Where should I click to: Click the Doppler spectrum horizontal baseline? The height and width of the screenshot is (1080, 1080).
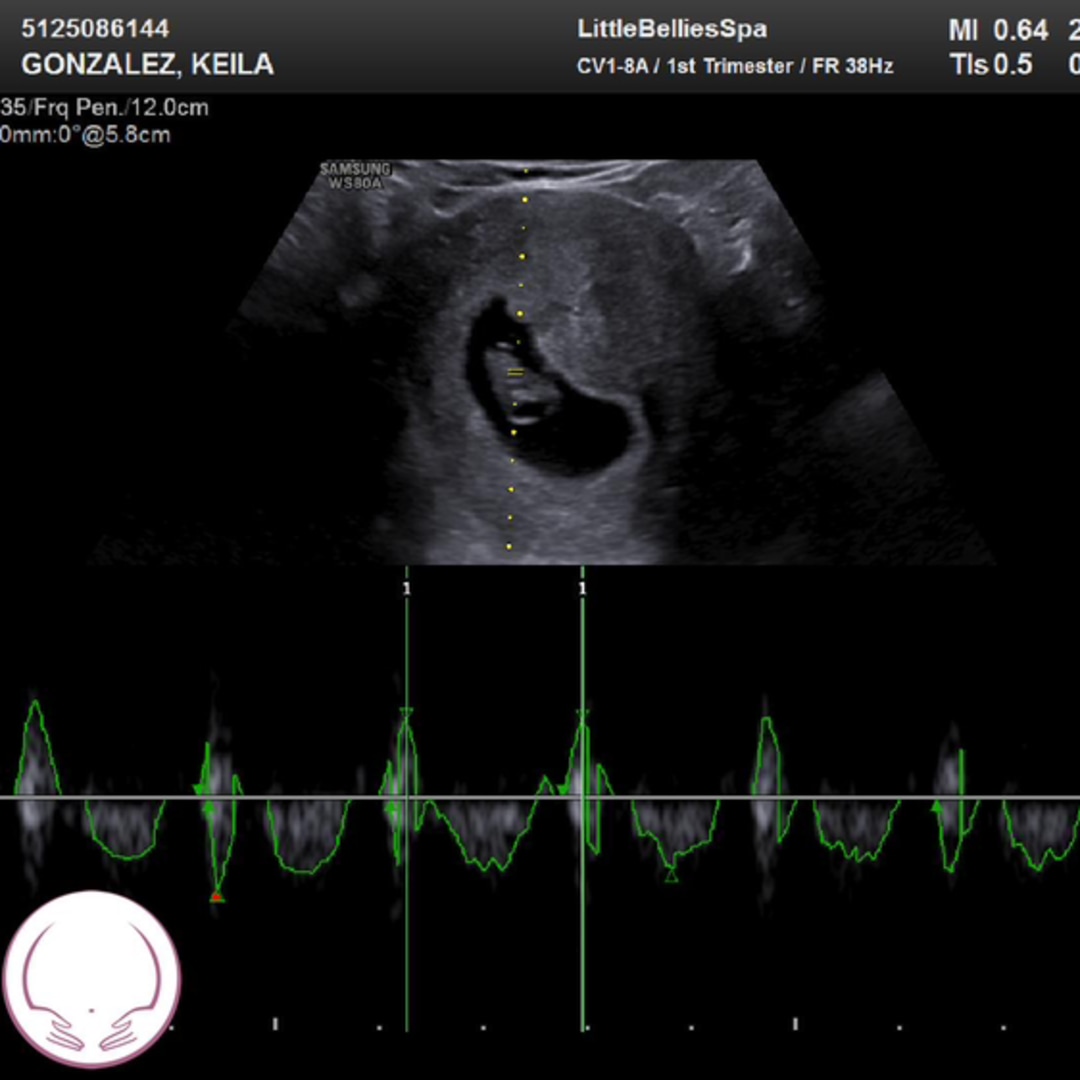300,797
